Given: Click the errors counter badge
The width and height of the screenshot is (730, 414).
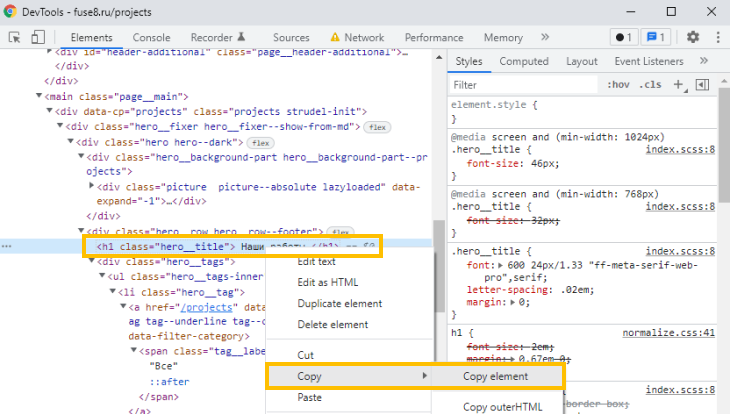Looking at the screenshot, I should coord(623,37).
